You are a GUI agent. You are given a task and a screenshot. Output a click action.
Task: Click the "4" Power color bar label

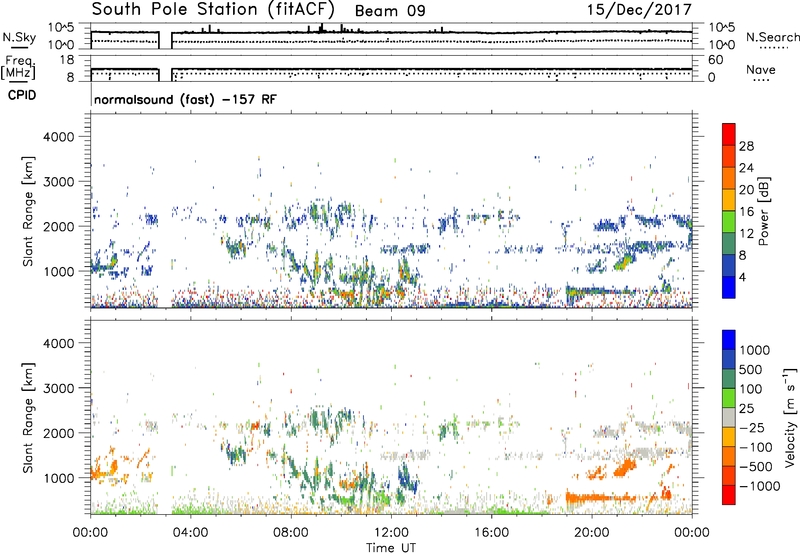pyautogui.click(x=742, y=277)
